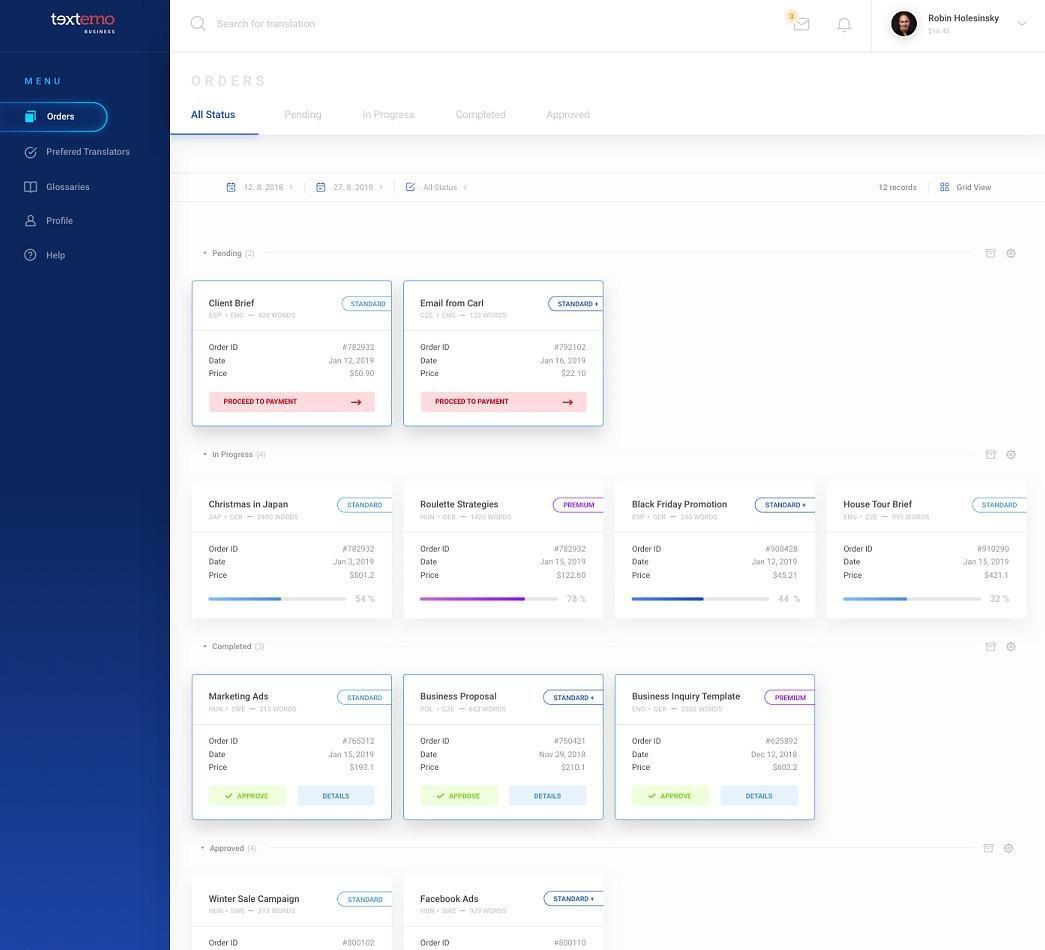Click the Orders stack icon in sidebar
1045x950 pixels.
click(x=30, y=117)
